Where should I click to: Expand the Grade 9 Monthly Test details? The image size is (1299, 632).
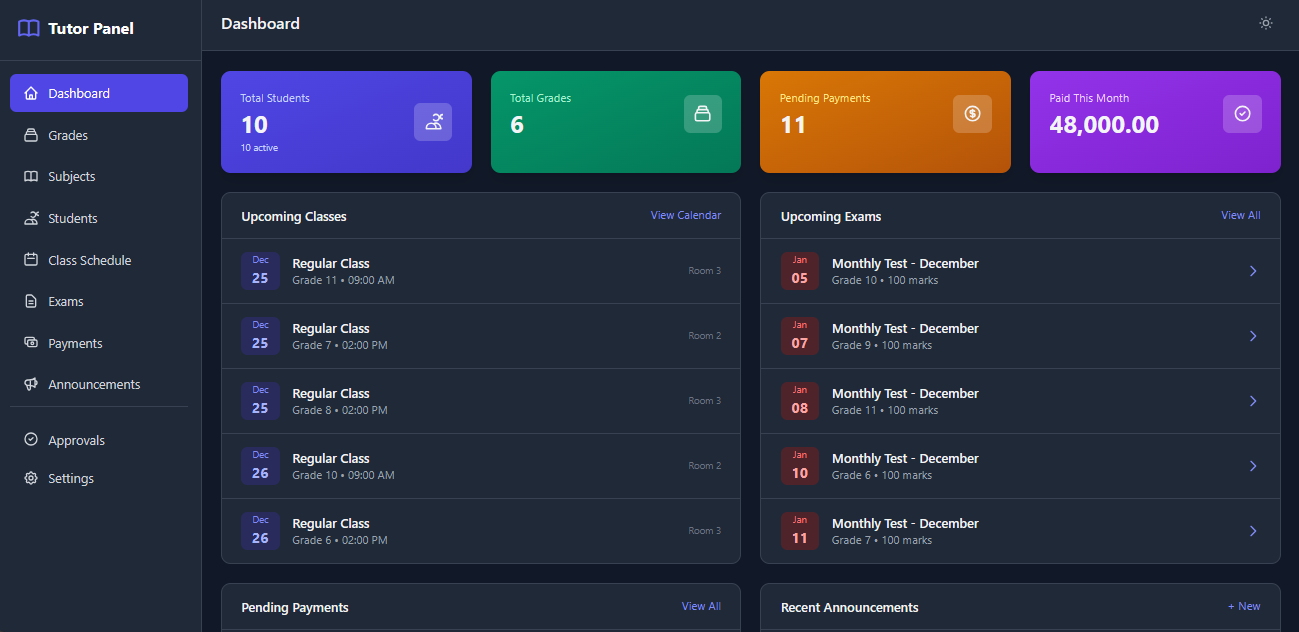pyautogui.click(x=1253, y=336)
